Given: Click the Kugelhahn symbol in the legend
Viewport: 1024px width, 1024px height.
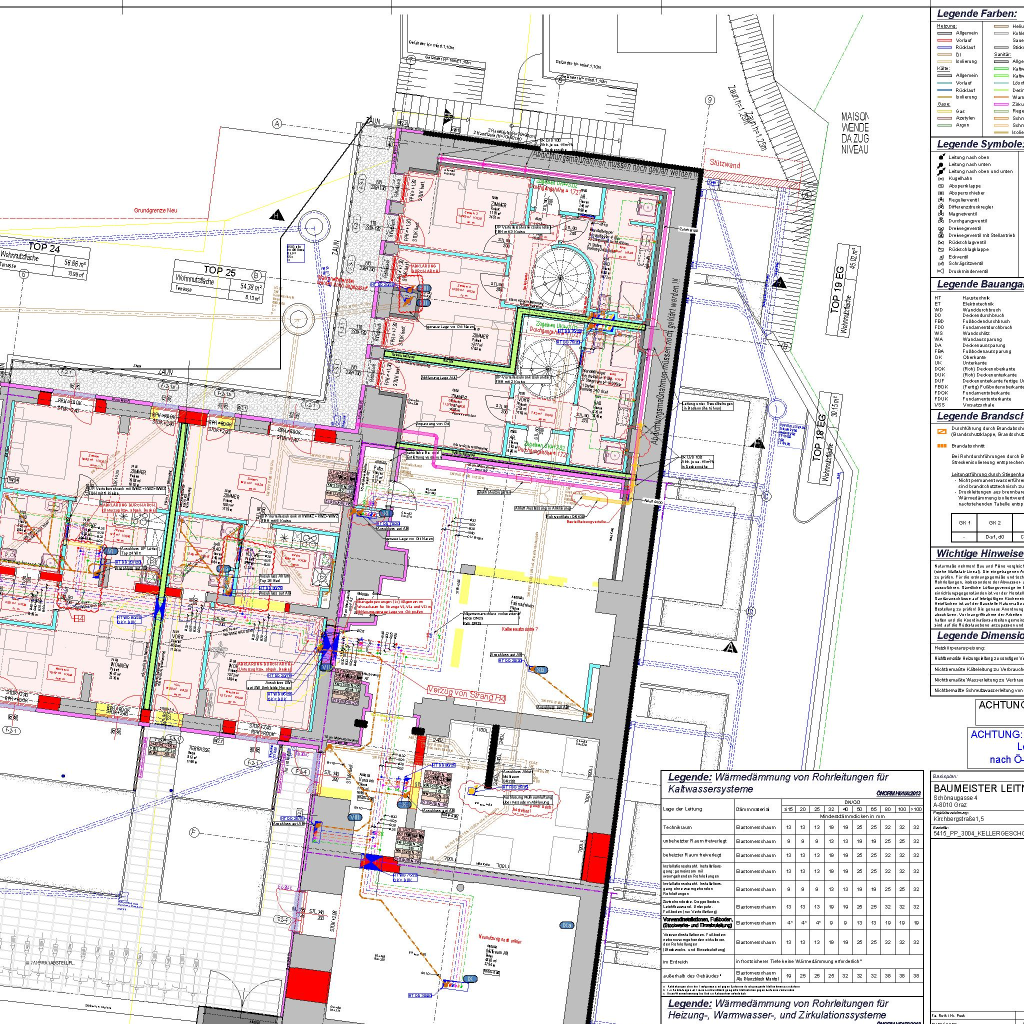Looking at the screenshot, I should point(940,178).
